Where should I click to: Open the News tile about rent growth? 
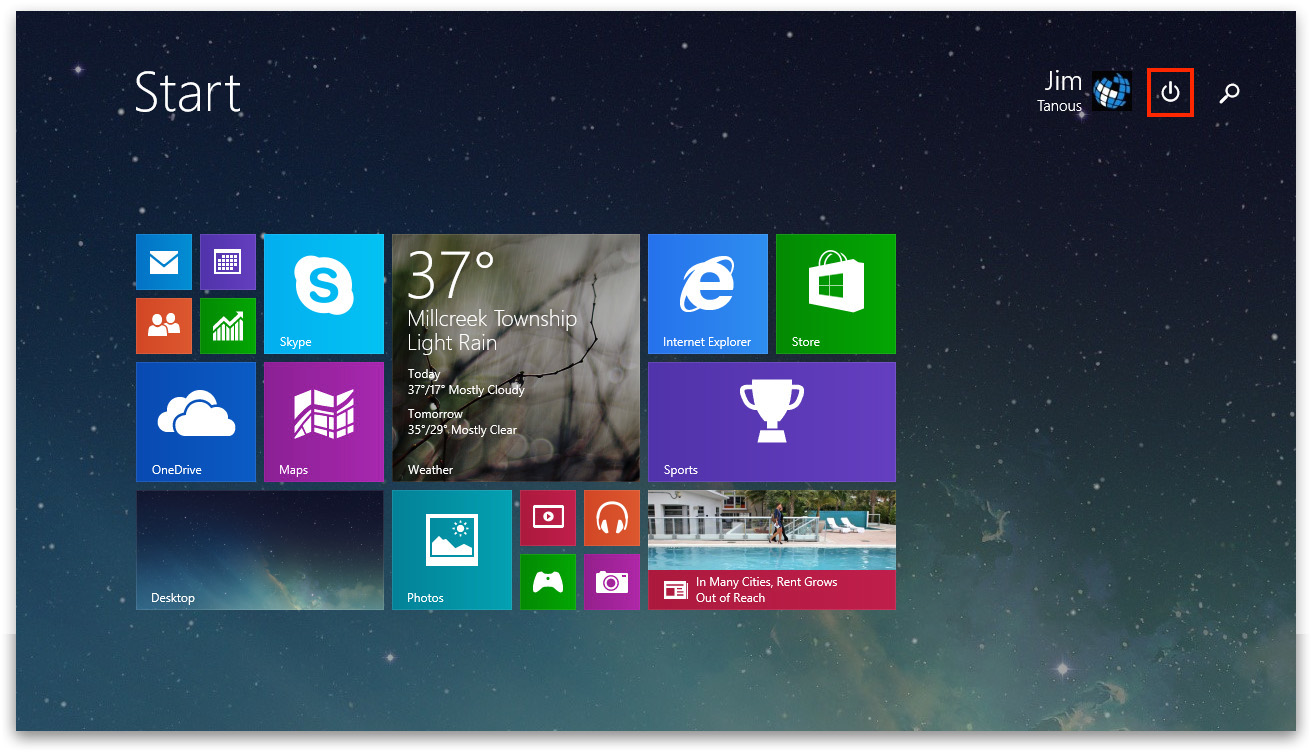pyautogui.click(x=772, y=550)
